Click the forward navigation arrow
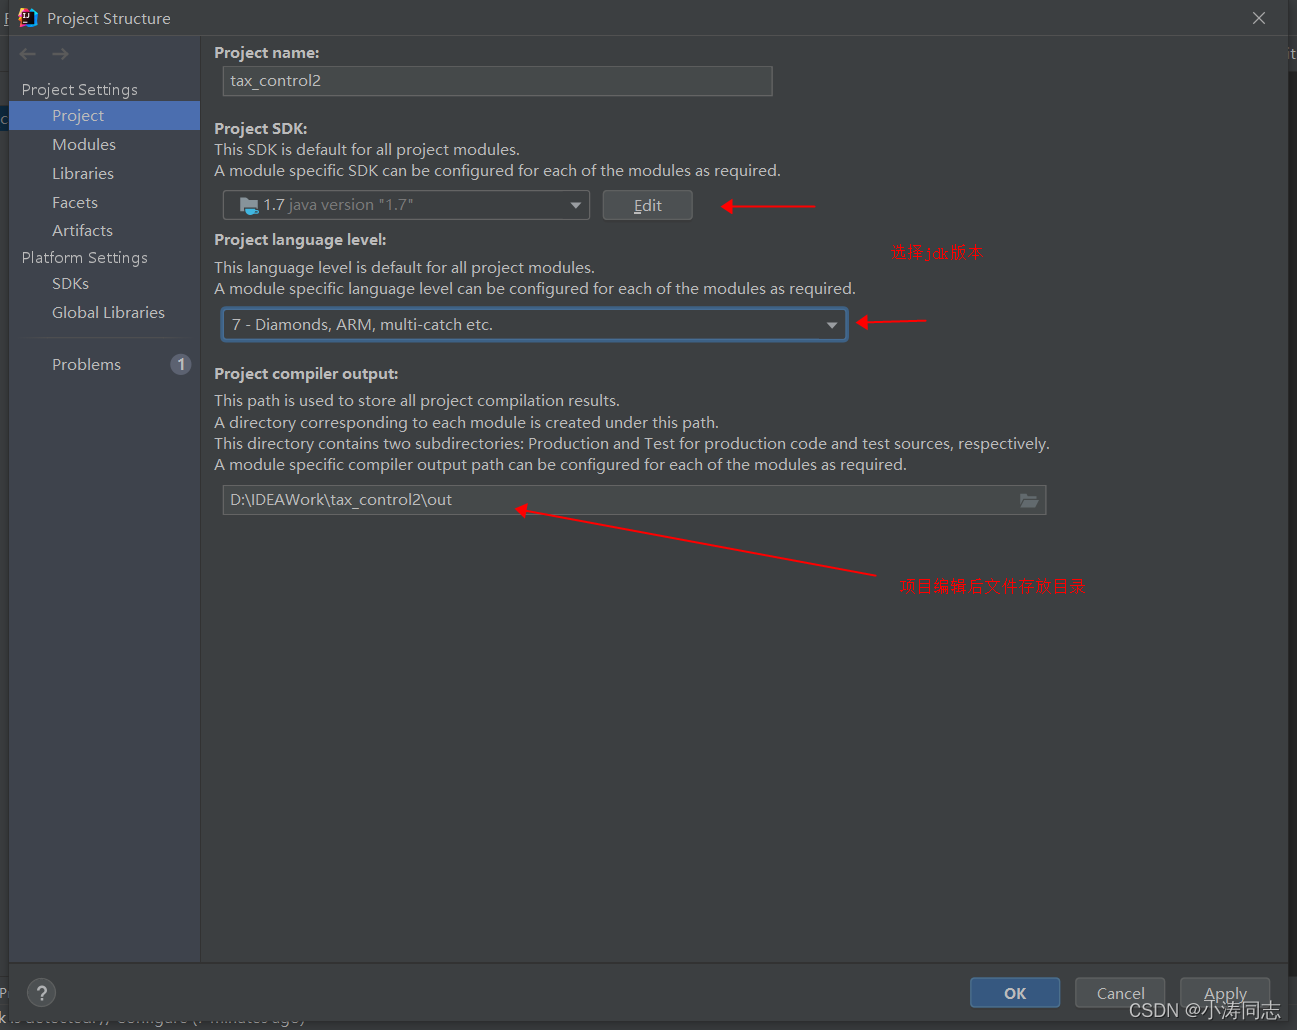1297x1030 pixels. (61, 54)
